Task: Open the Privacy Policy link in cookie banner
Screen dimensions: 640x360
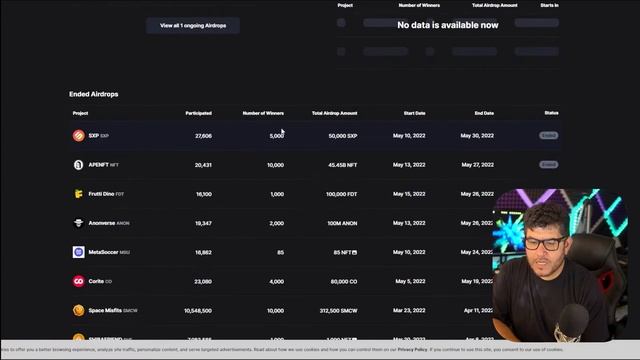Action: pyautogui.click(x=412, y=350)
